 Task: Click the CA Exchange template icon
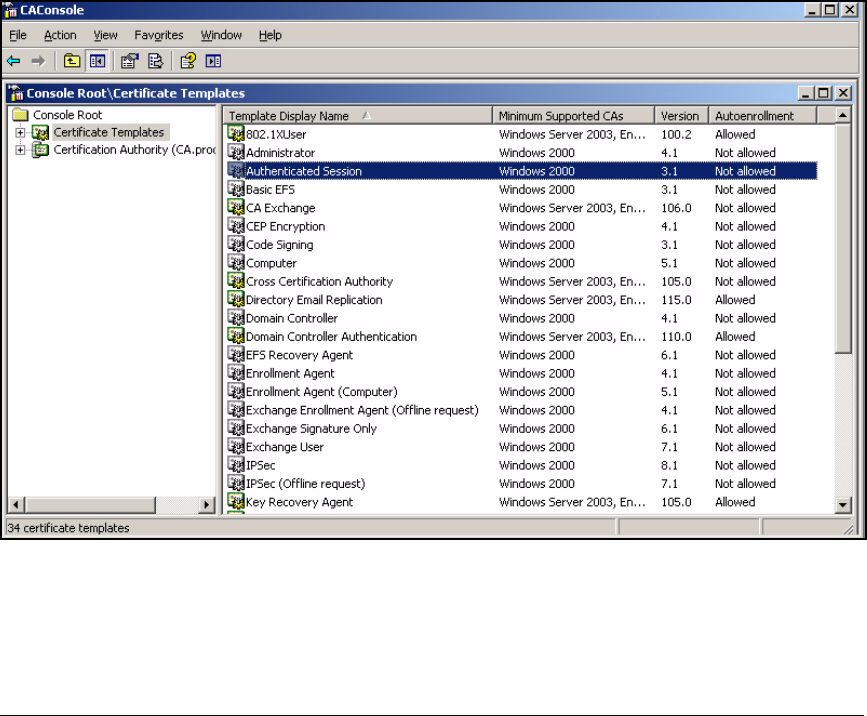(236, 207)
